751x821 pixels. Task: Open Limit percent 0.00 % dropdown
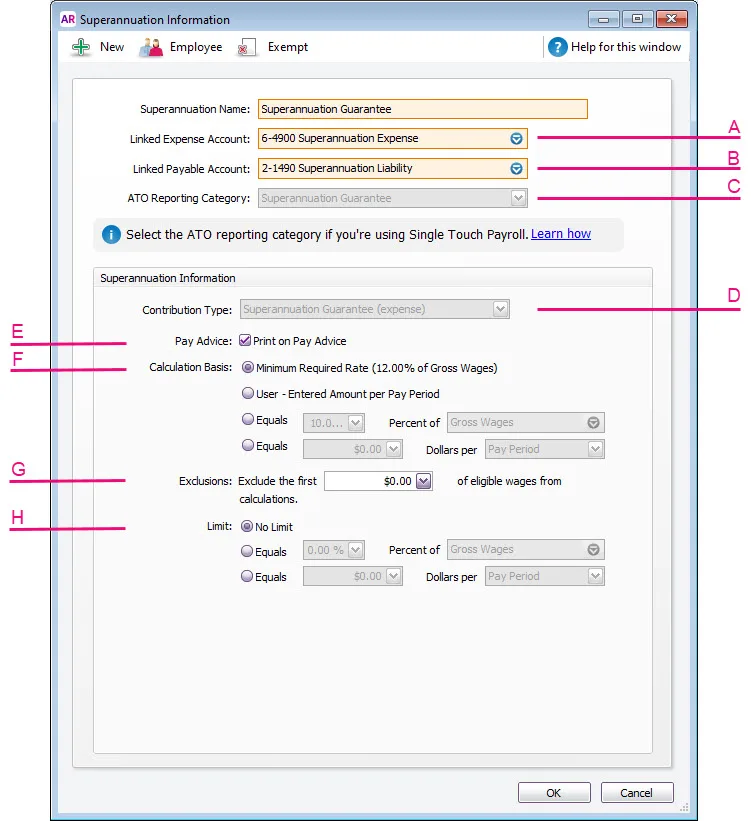[x=356, y=550]
